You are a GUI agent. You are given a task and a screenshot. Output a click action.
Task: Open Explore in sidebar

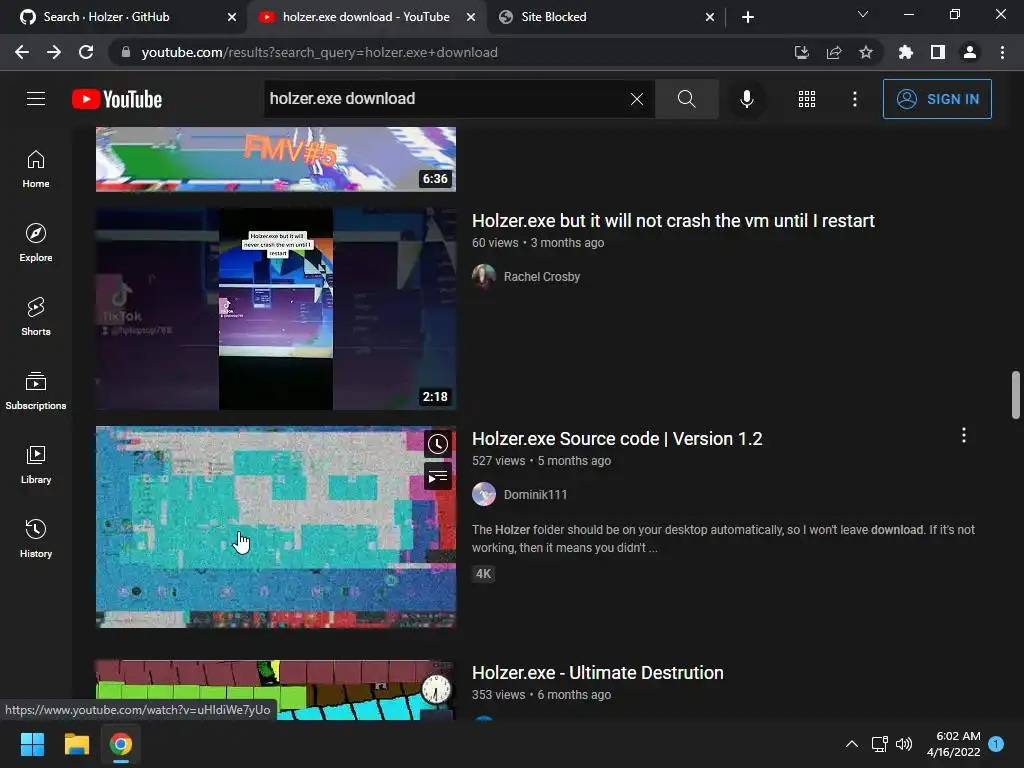36,243
